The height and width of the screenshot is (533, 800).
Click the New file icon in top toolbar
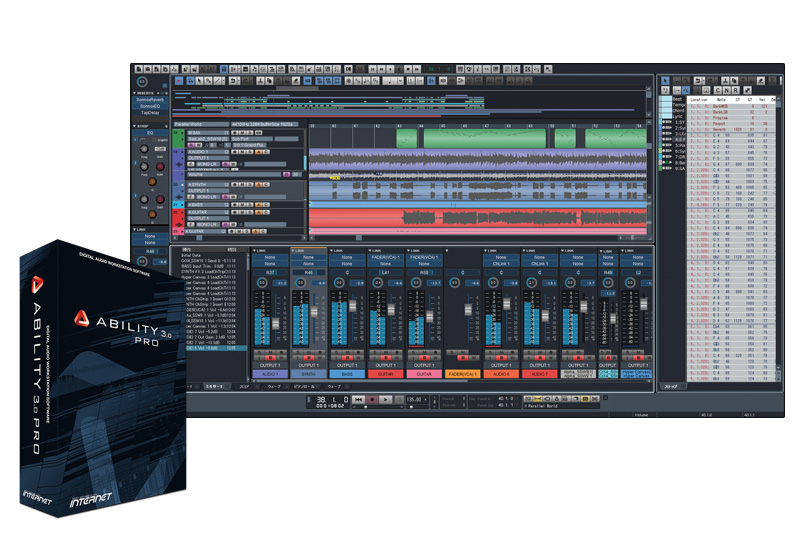[x=139, y=69]
